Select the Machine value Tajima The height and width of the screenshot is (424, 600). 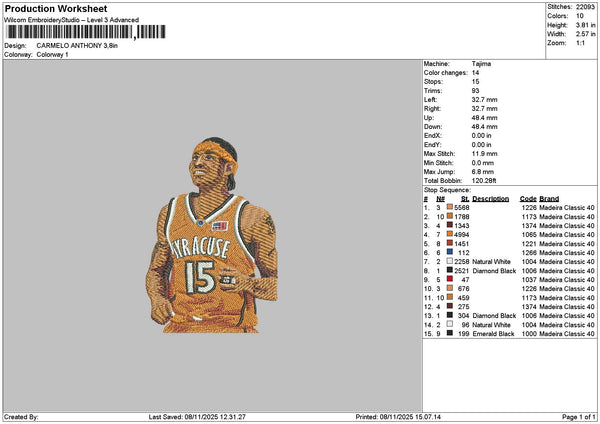[x=481, y=64]
